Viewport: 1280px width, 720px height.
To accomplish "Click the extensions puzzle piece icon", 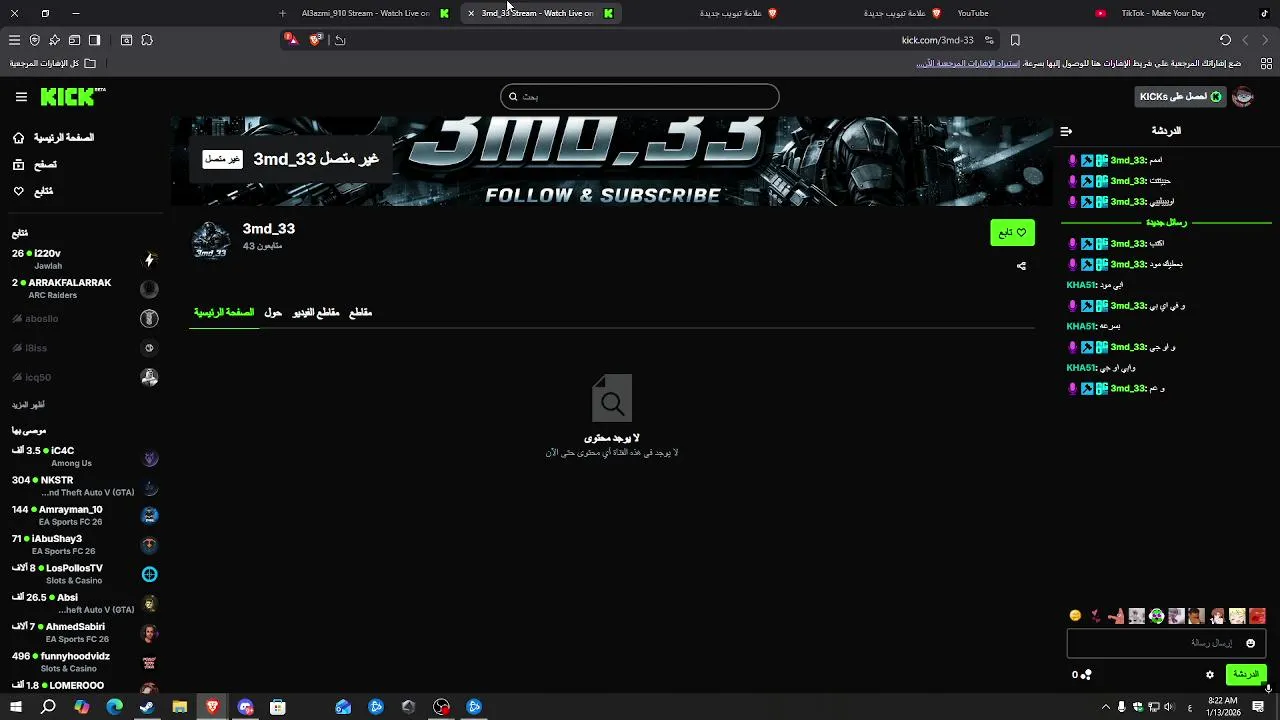I will coord(147,40).
